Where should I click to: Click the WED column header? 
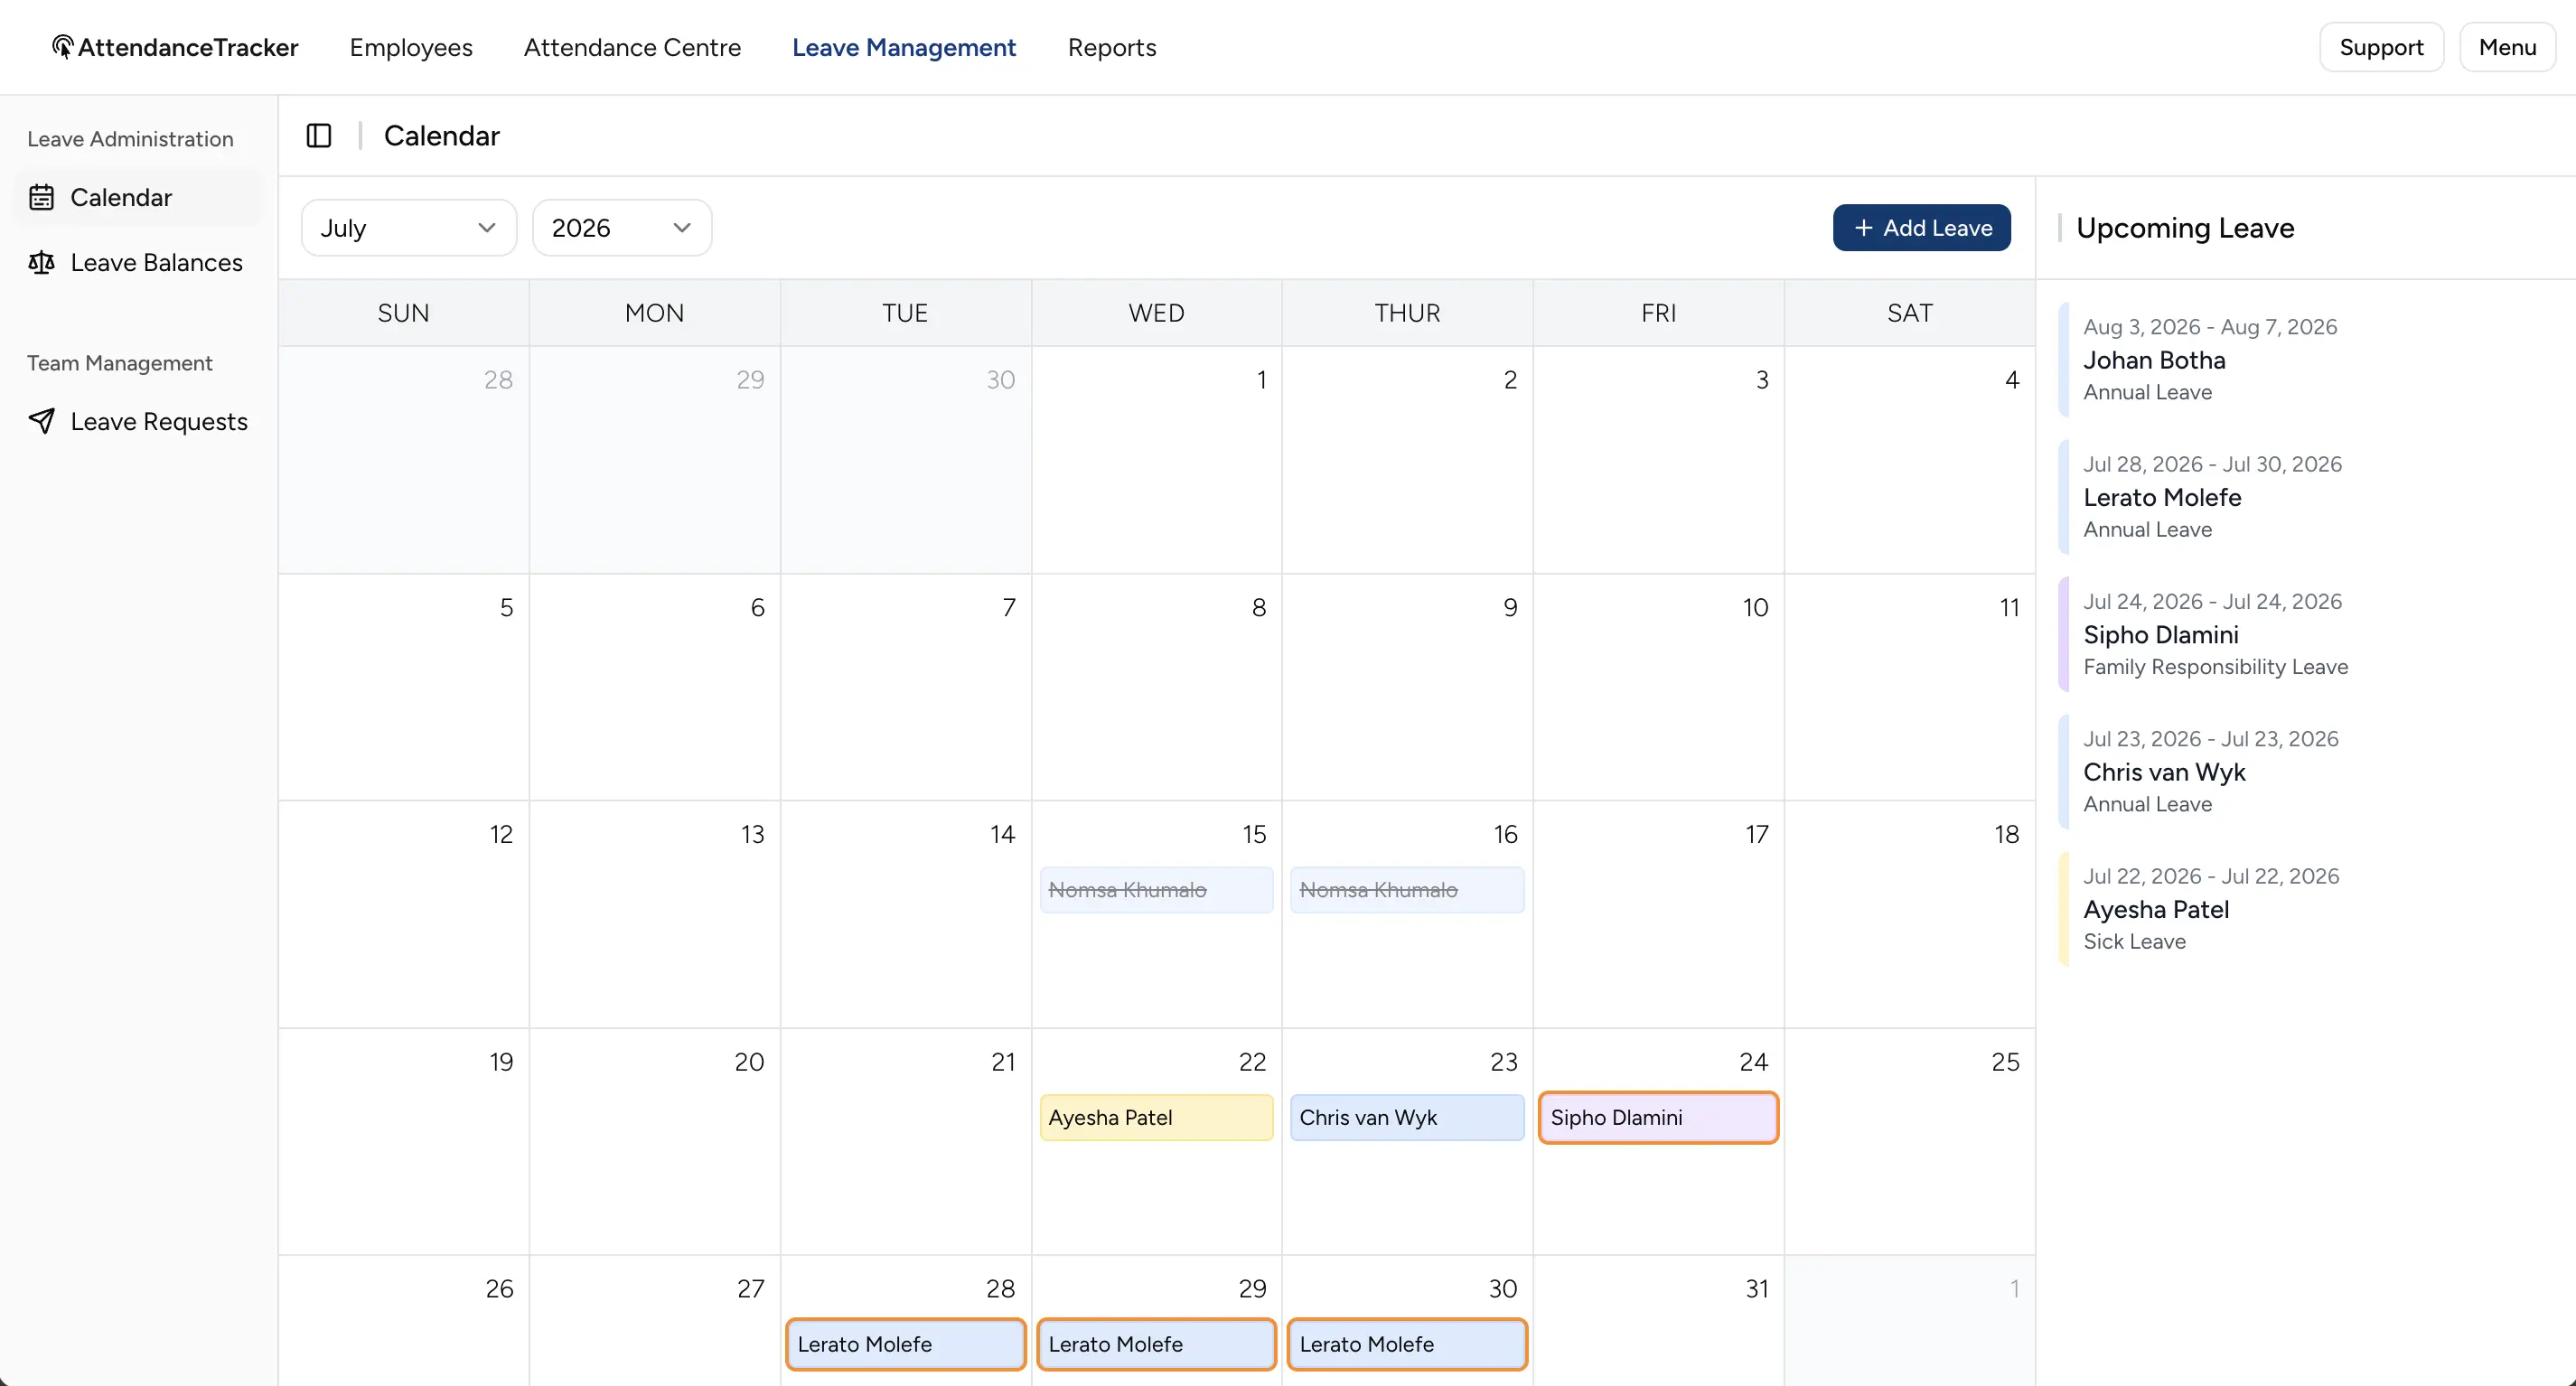1157,313
